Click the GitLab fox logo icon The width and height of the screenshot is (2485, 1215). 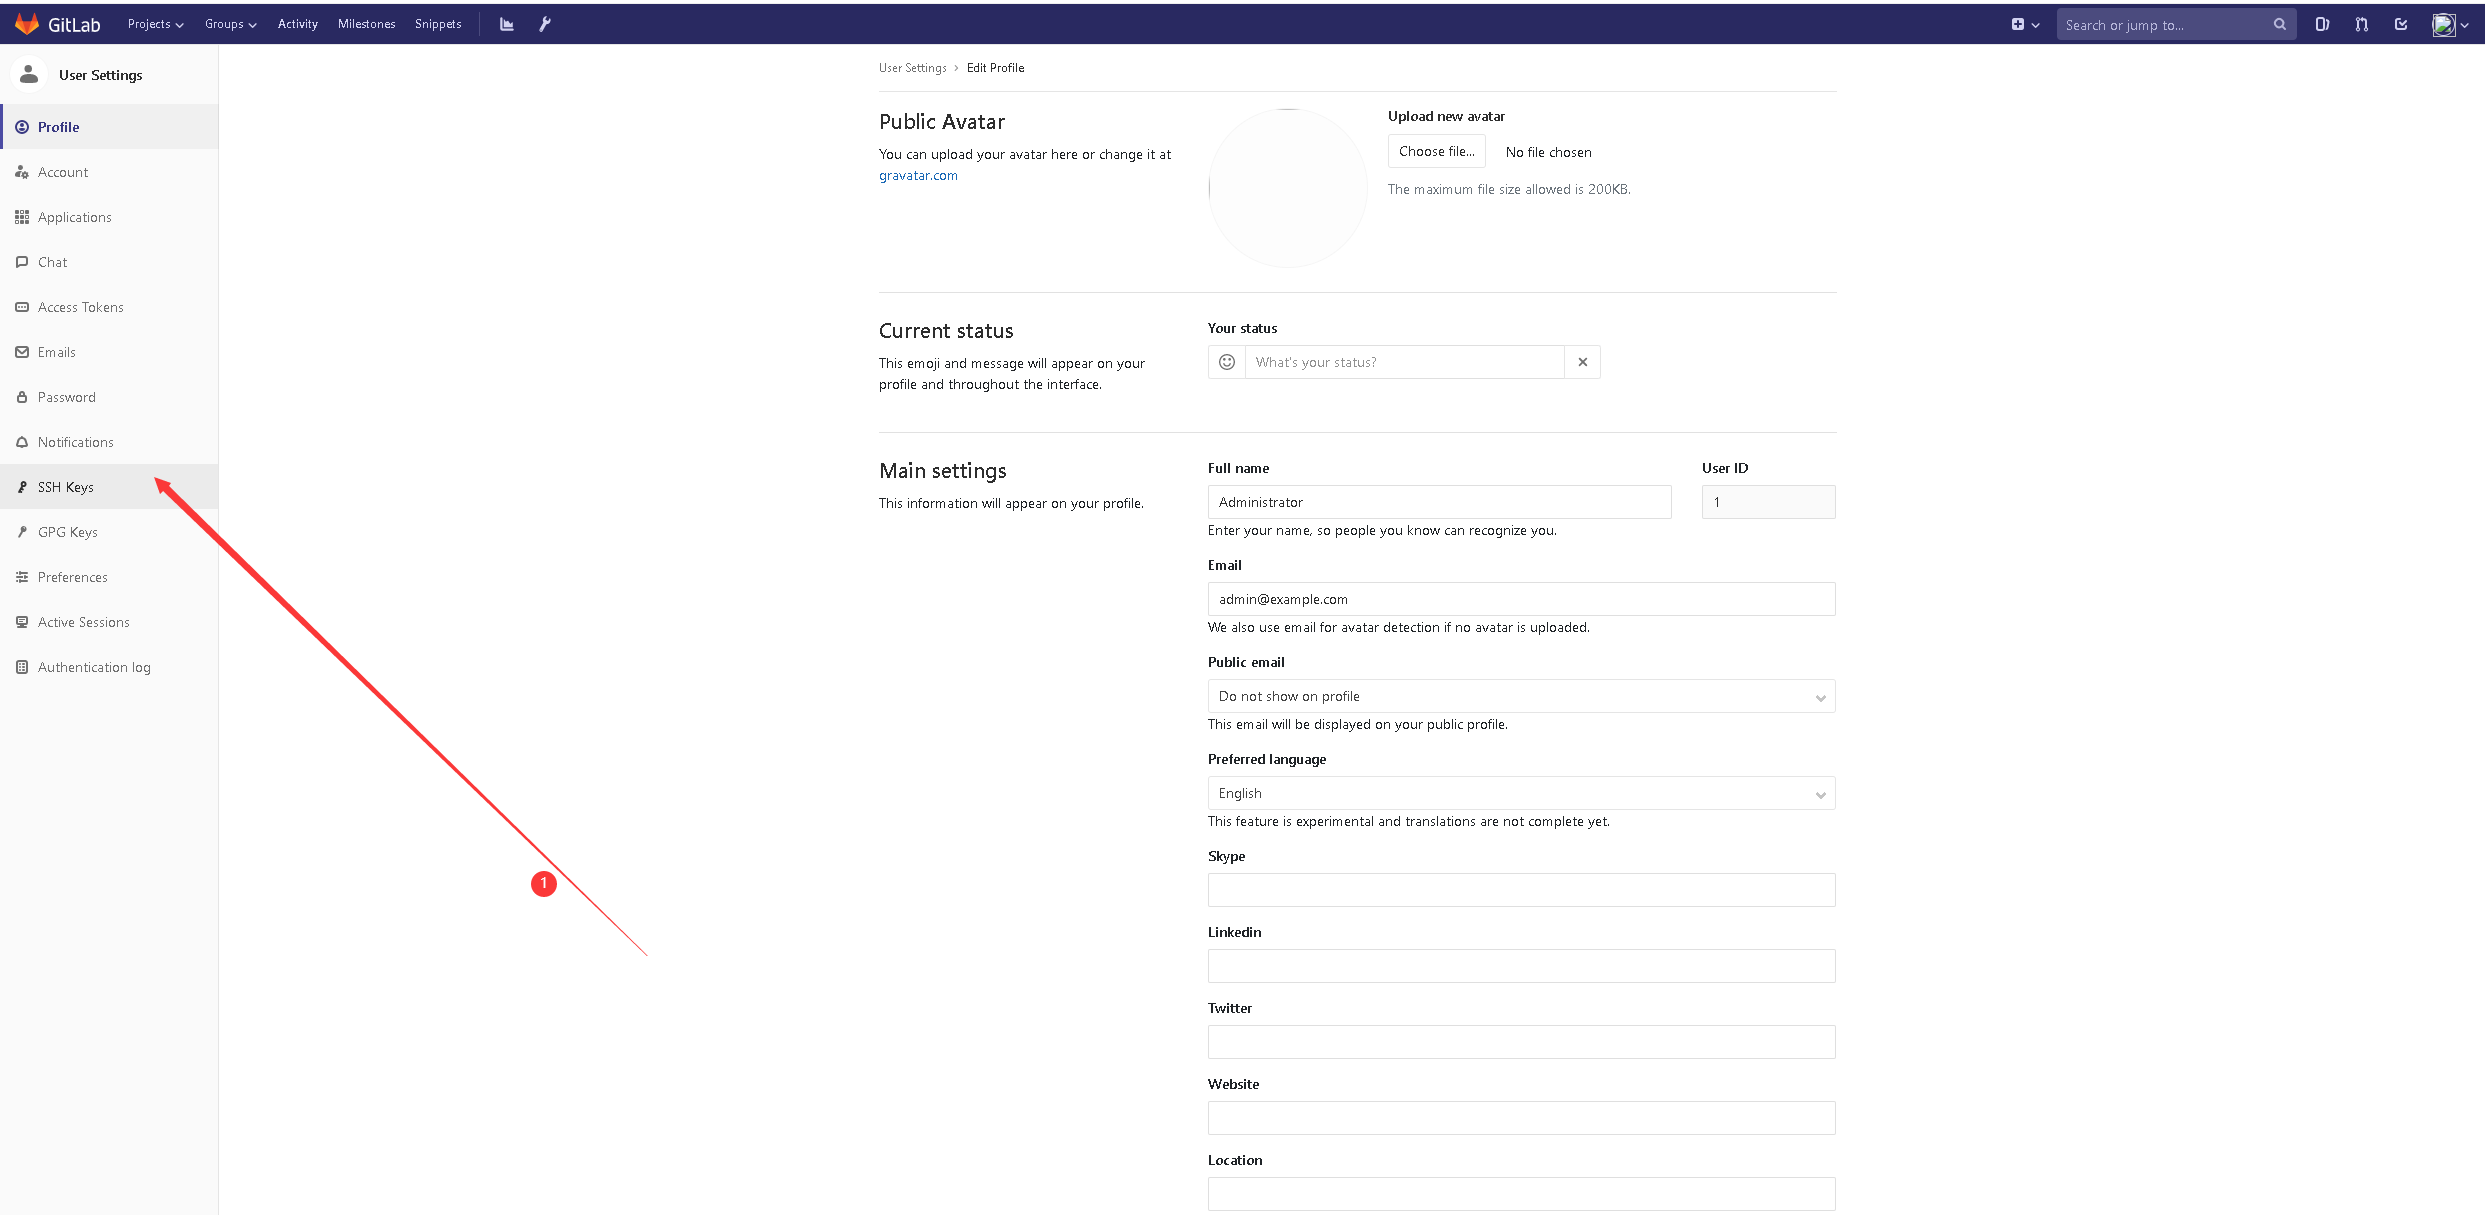27,24
